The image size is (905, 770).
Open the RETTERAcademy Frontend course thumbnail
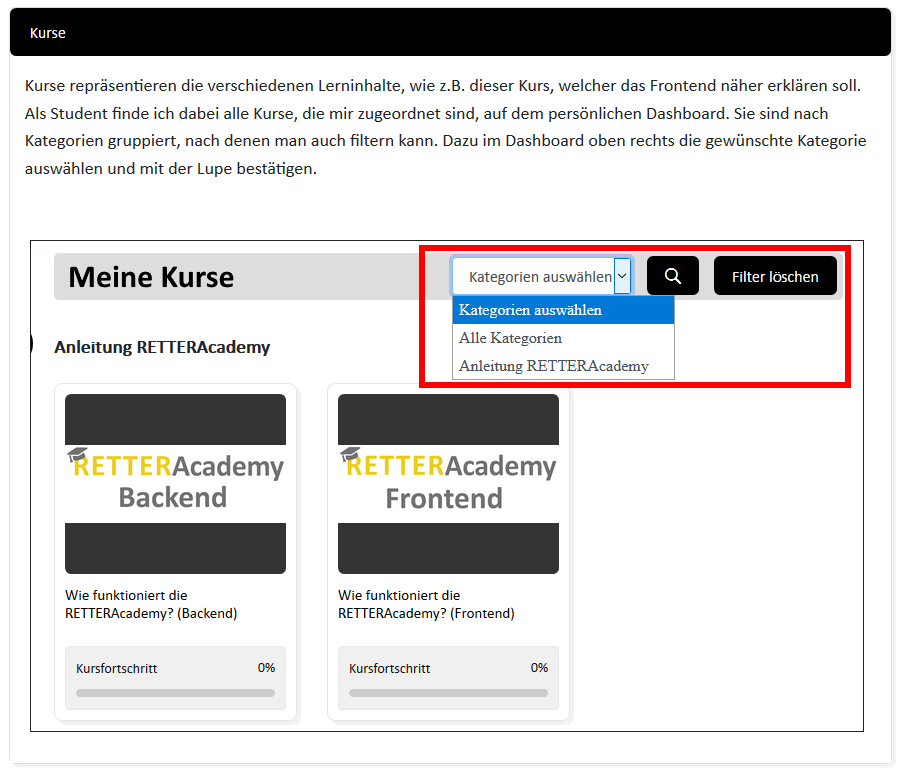(448, 484)
